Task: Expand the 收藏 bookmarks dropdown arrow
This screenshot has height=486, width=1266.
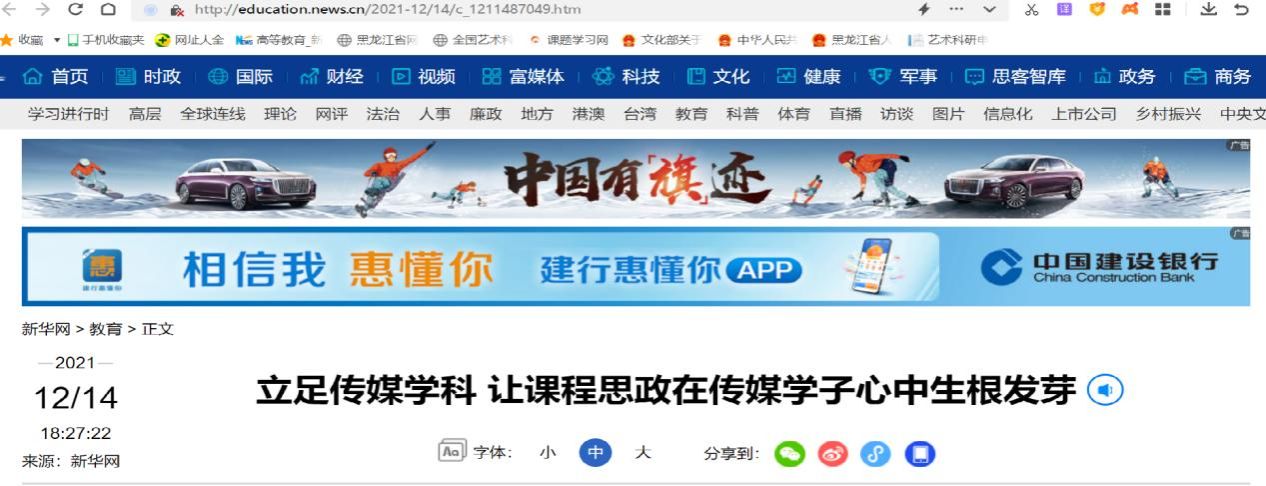Action: pyautogui.click(x=57, y=40)
